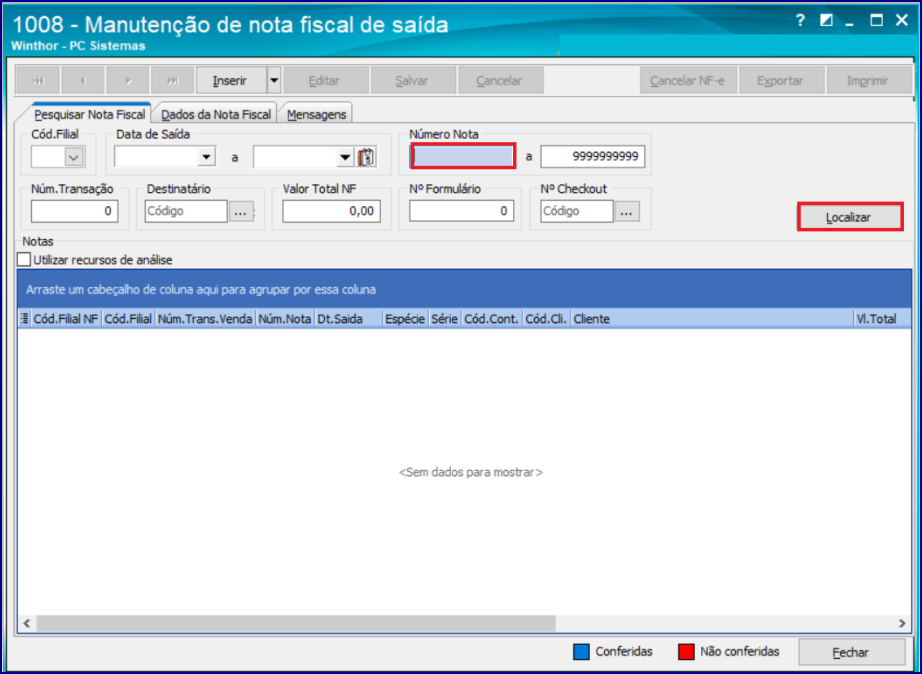Open the help question mark icon
Screen dimensions: 922x674
coord(800,21)
